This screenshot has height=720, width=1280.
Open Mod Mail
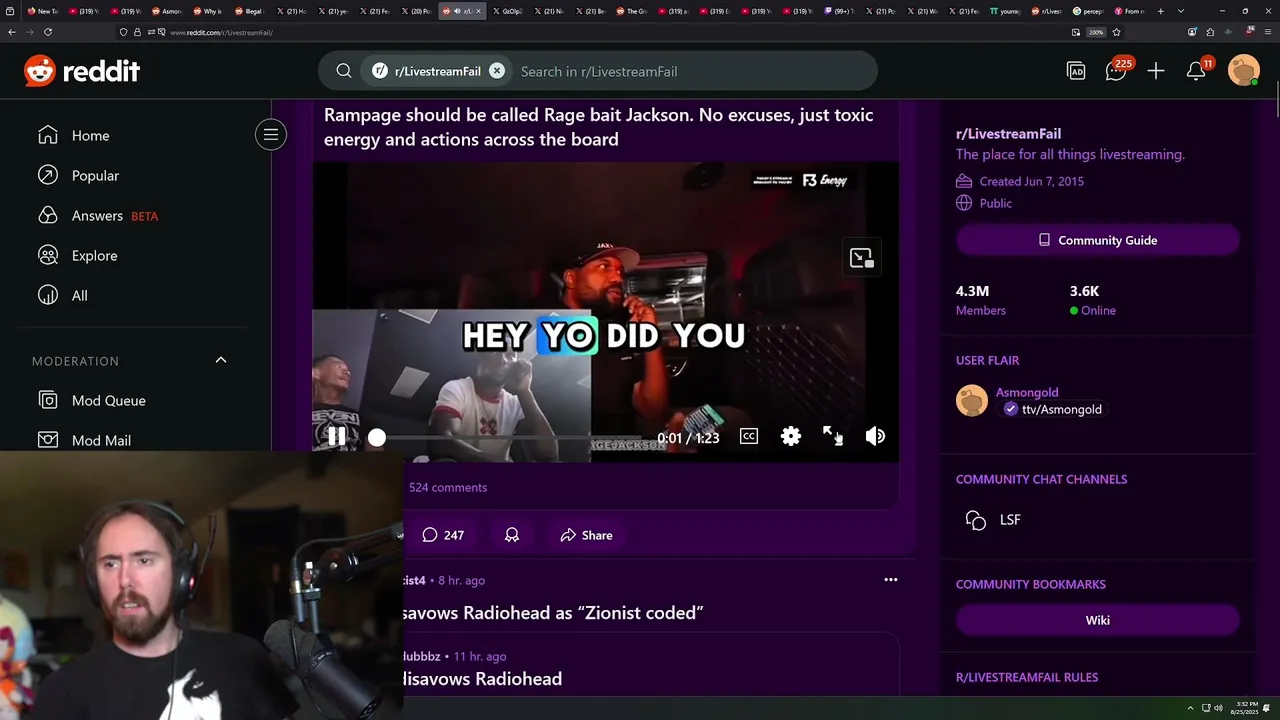click(101, 440)
